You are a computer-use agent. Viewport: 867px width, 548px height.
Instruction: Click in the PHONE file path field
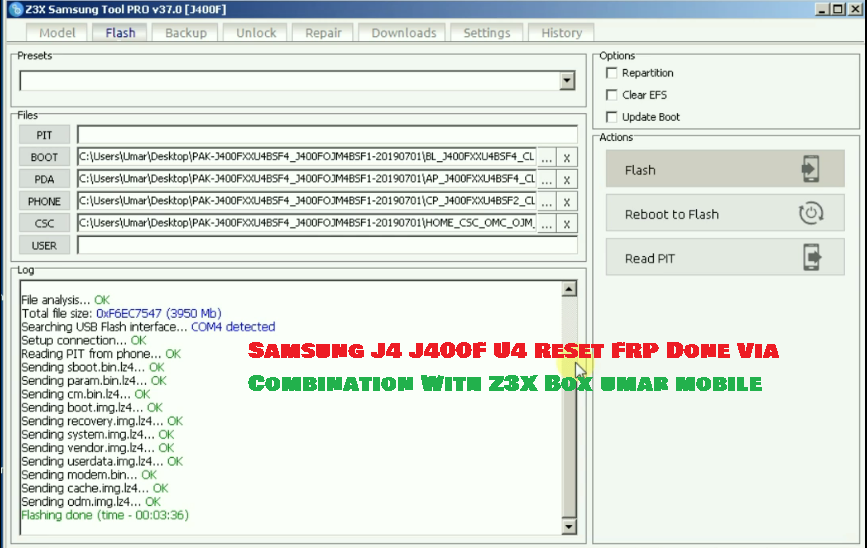(x=307, y=201)
